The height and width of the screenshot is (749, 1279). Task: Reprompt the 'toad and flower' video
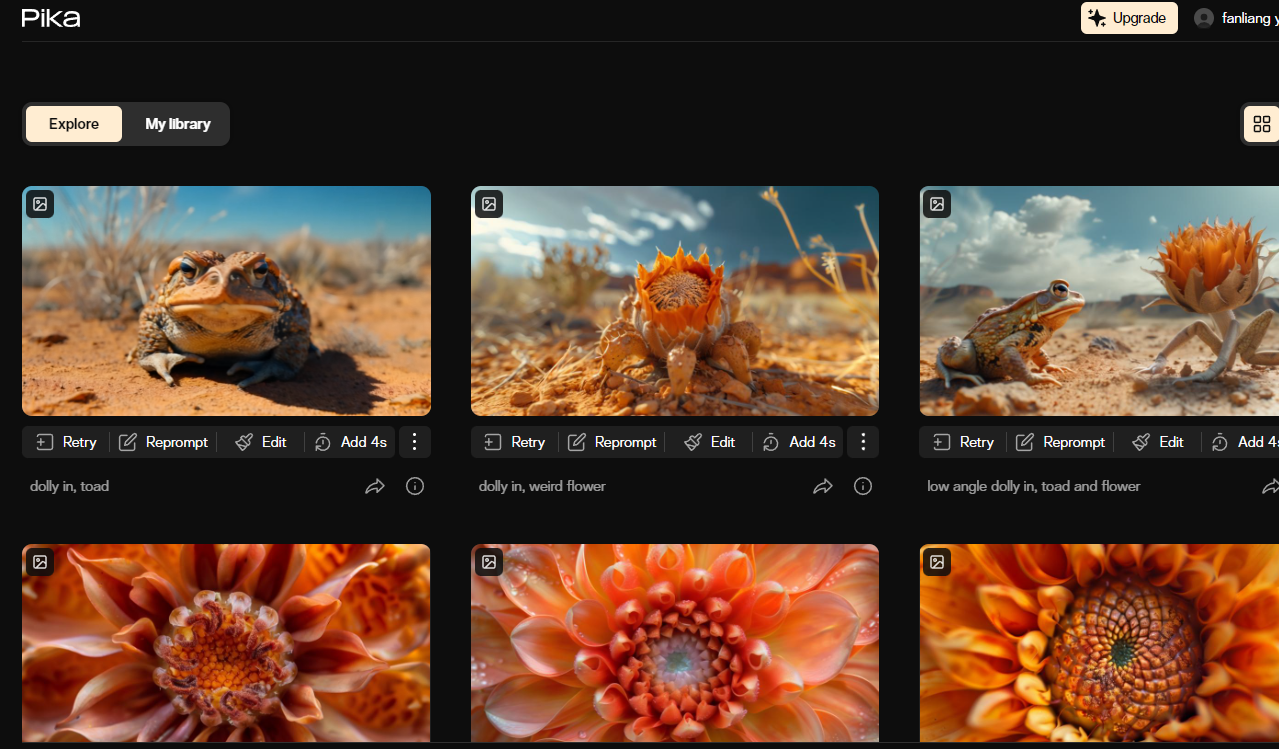click(x=1062, y=442)
